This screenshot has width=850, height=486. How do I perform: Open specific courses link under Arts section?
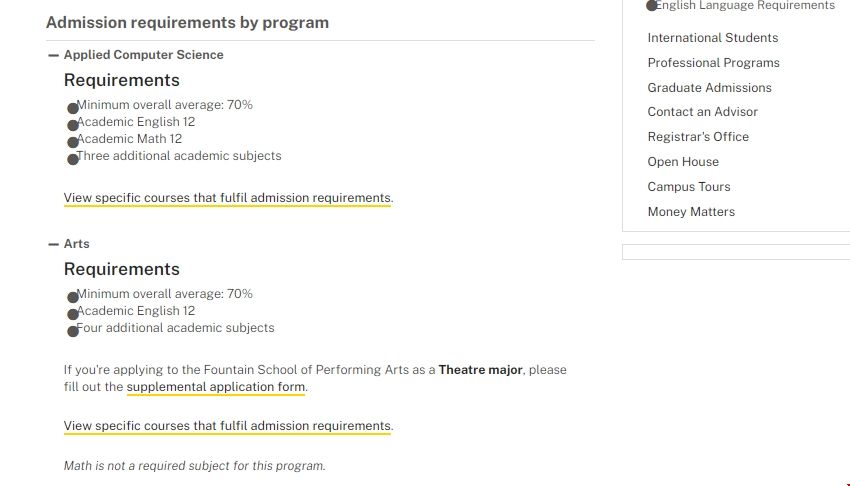coord(227,426)
